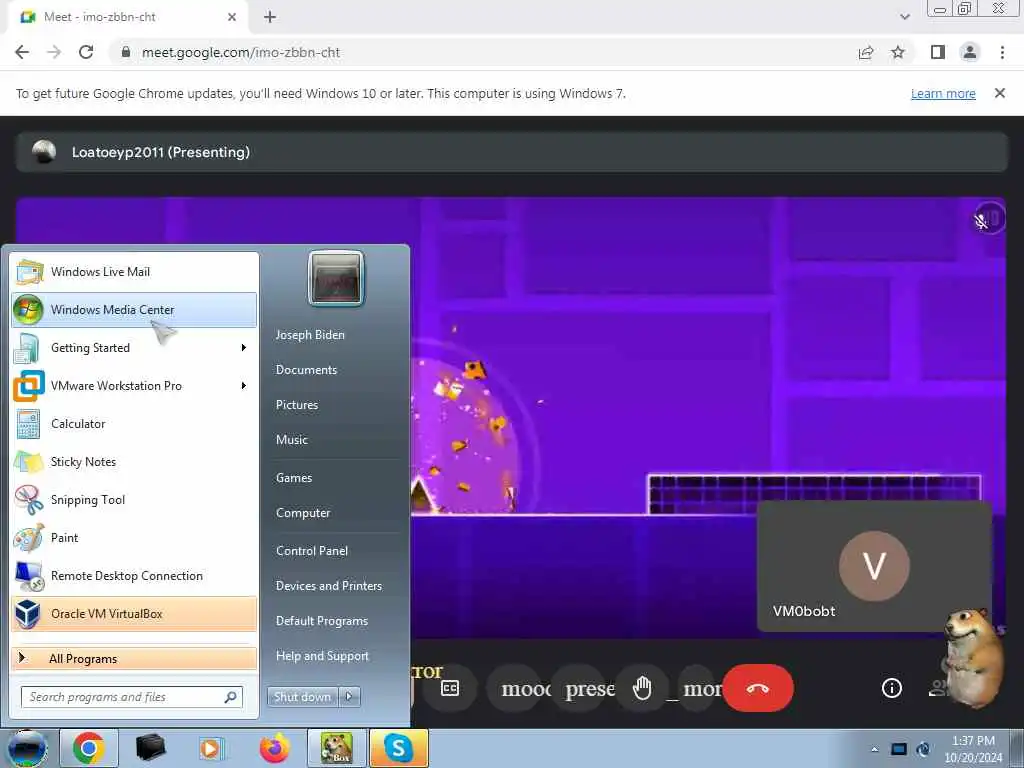Open Sticky Notes

click(x=134, y=462)
